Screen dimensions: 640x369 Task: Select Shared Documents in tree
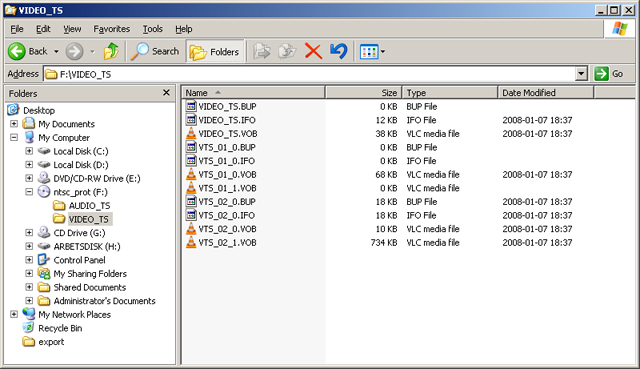point(90,287)
